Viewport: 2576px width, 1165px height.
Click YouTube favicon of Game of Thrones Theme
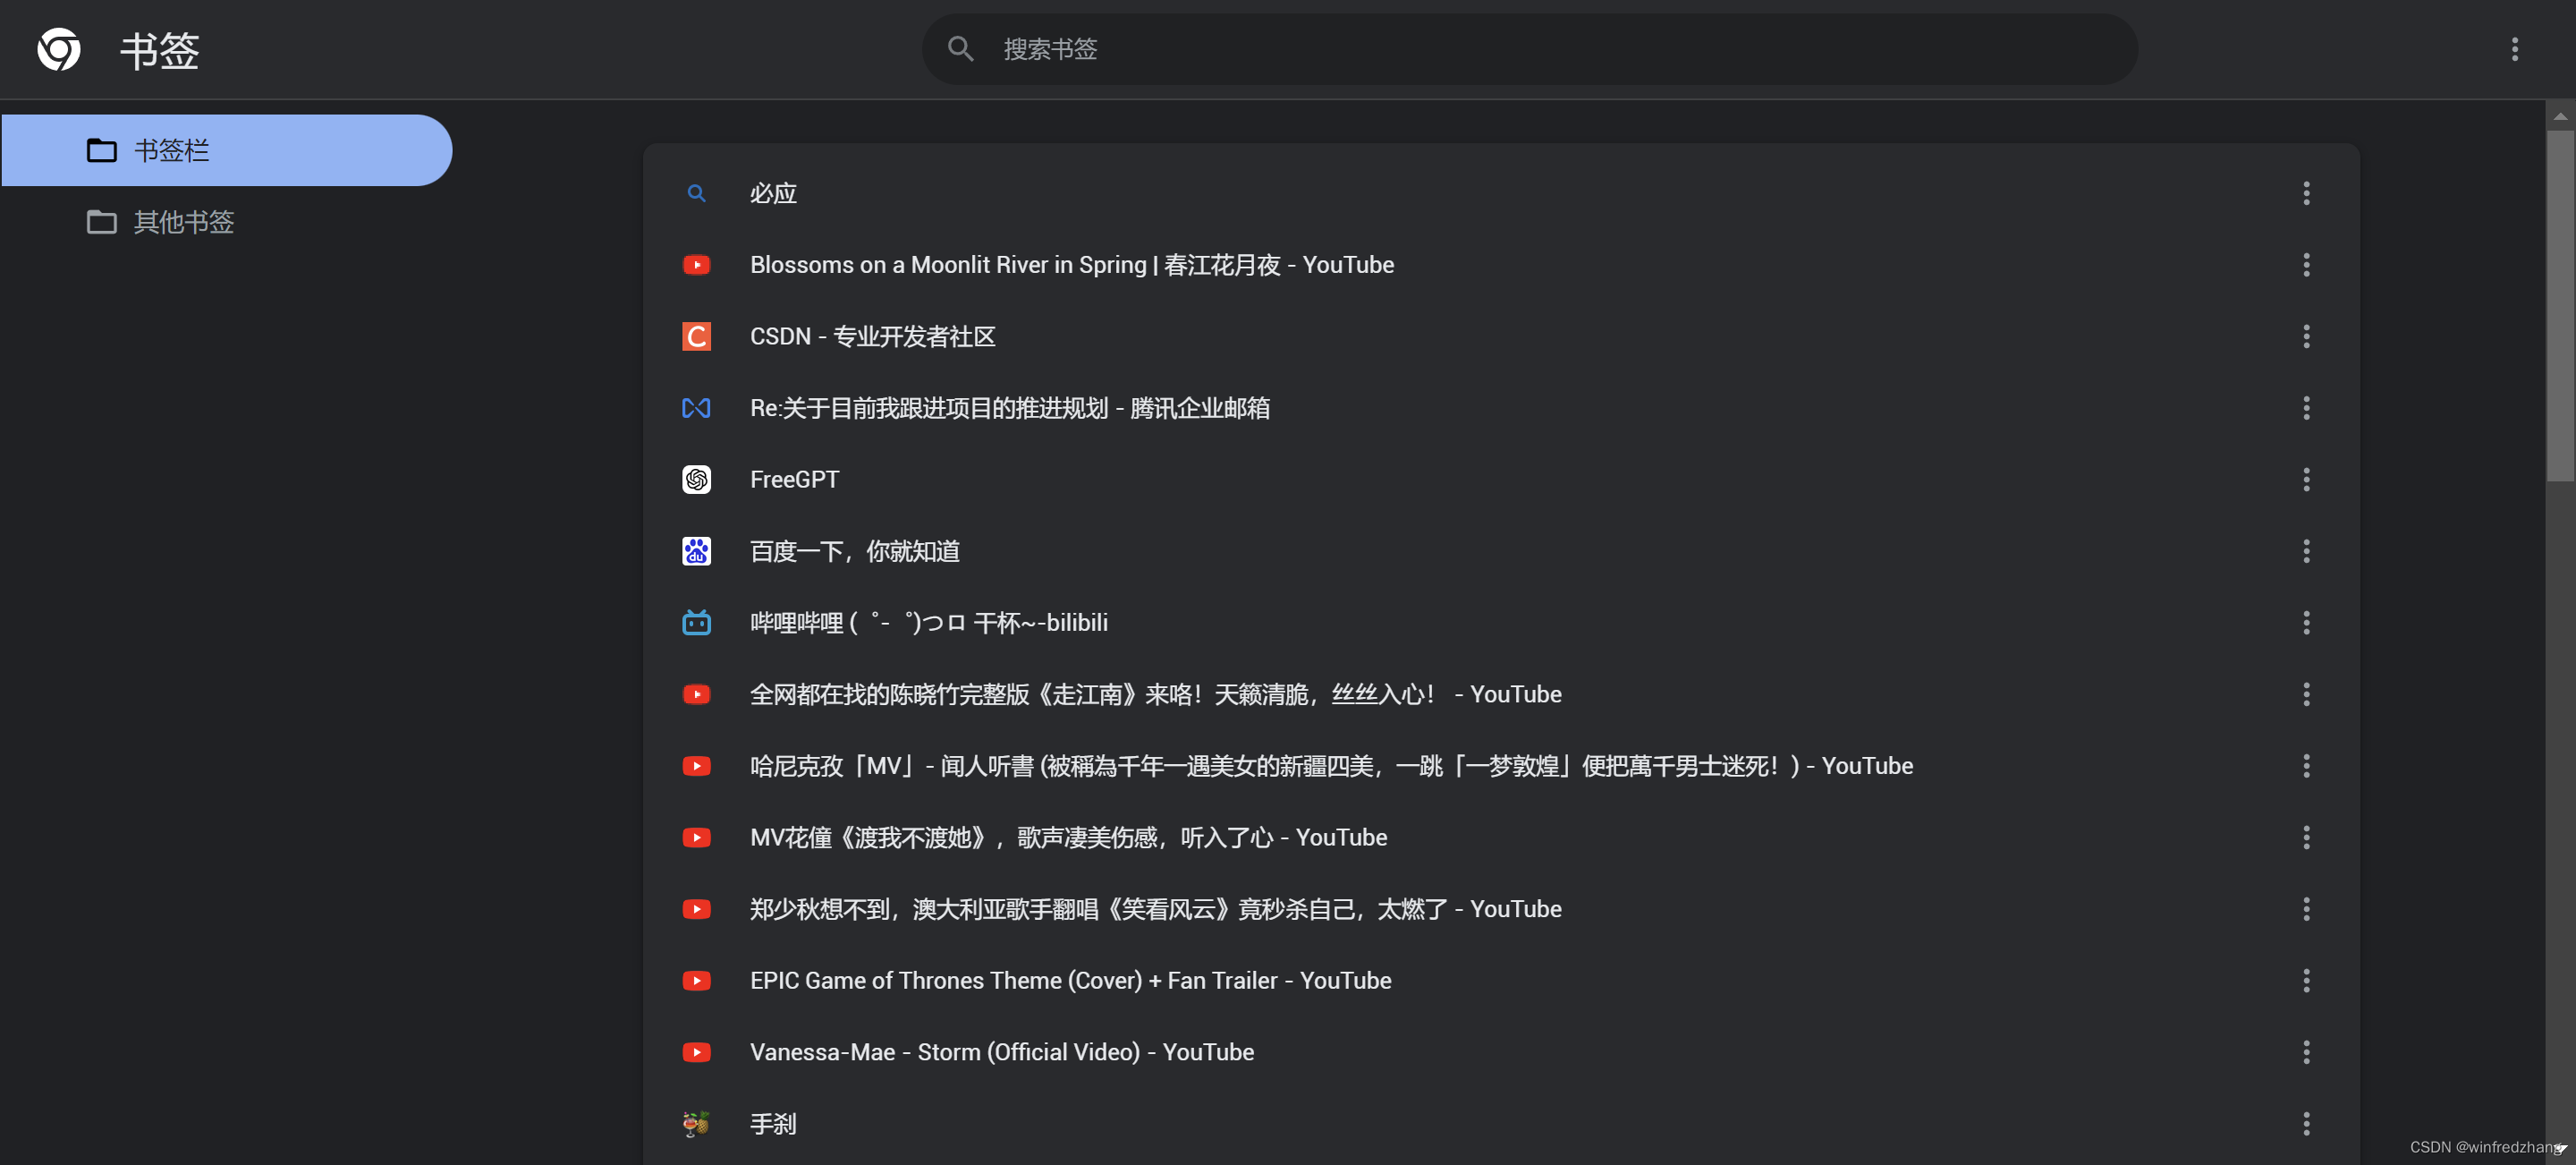tap(696, 981)
